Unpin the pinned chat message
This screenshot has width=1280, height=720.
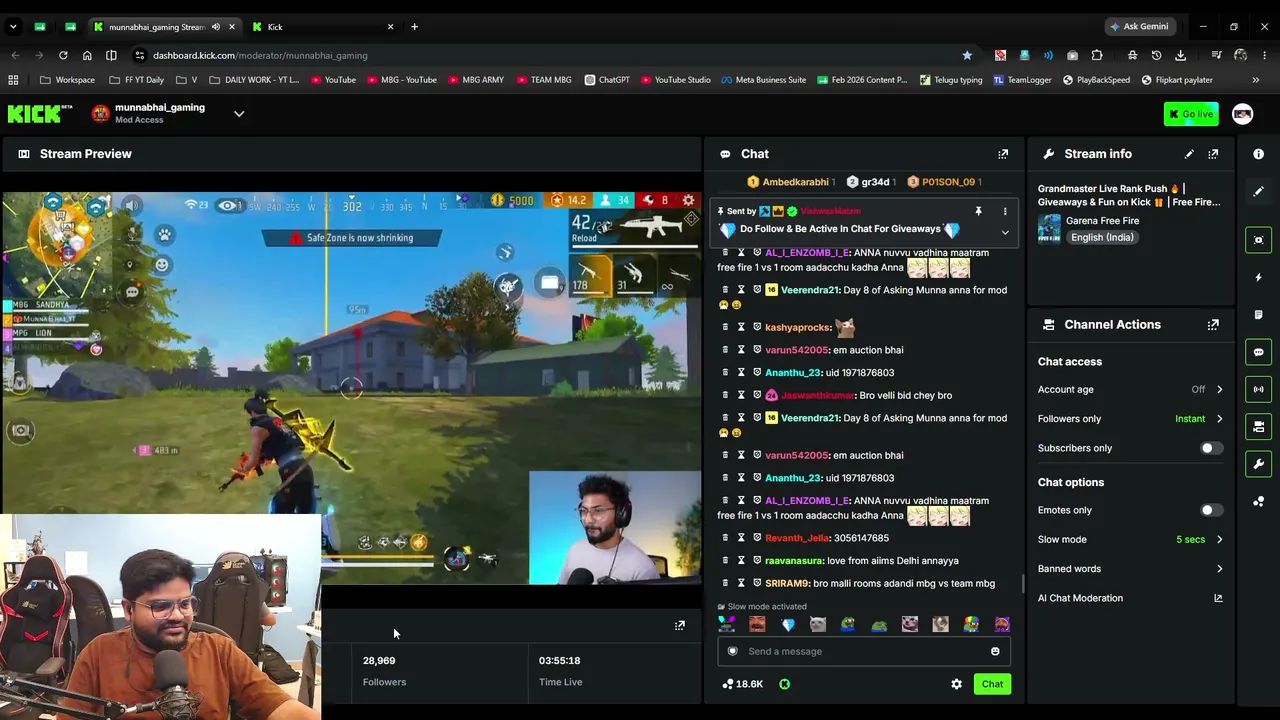[x=978, y=211]
